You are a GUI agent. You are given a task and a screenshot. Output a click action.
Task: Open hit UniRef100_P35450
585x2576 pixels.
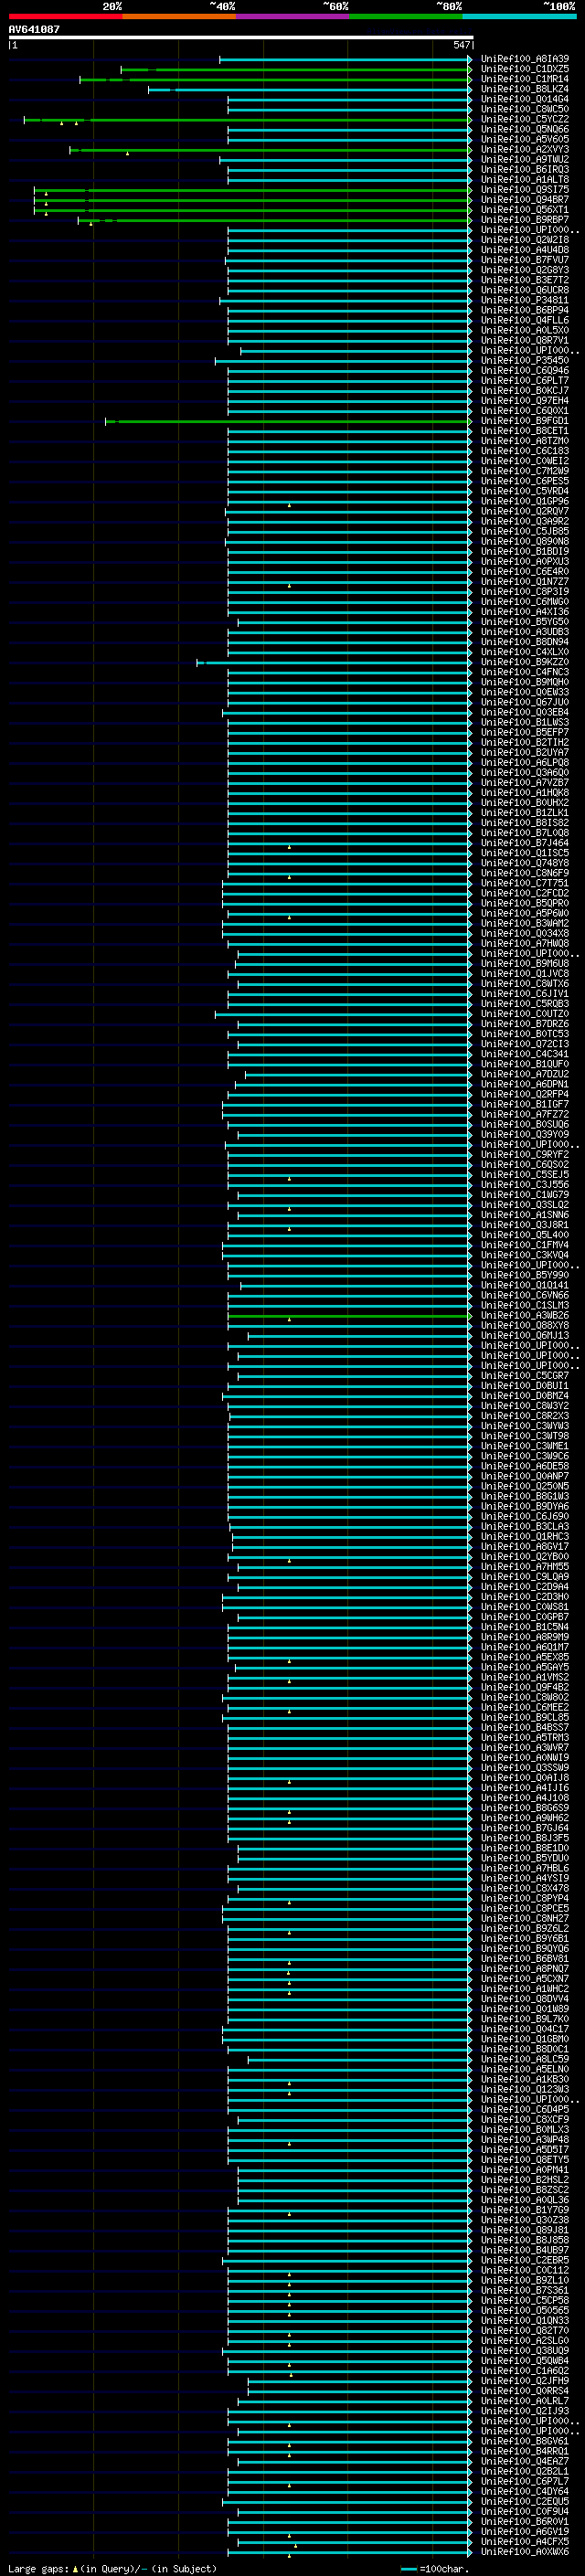524,360
